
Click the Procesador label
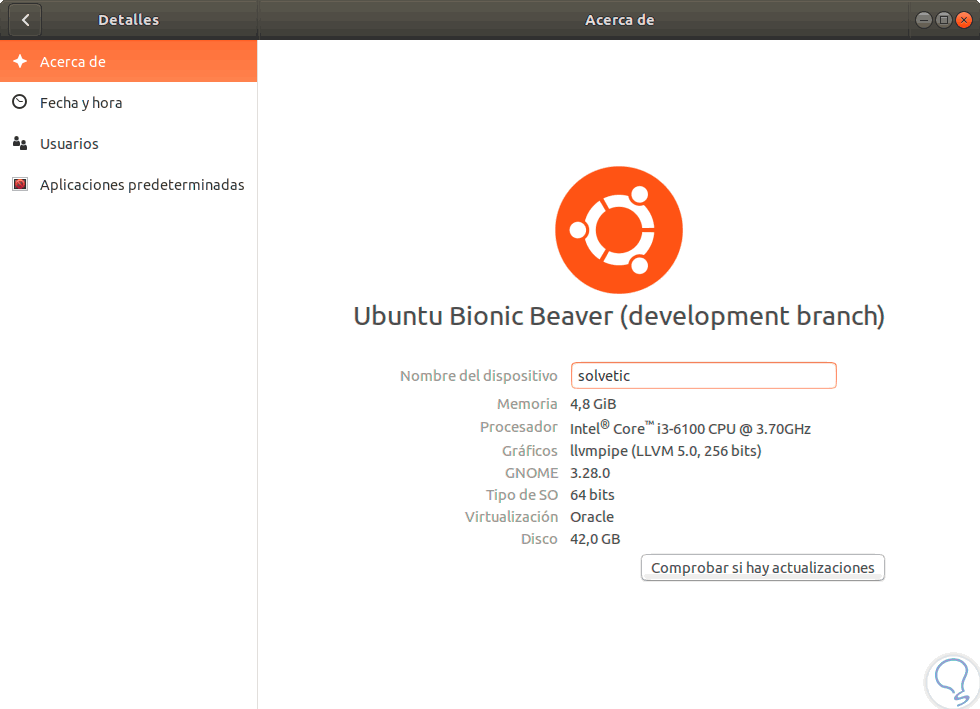pos(519,427)
